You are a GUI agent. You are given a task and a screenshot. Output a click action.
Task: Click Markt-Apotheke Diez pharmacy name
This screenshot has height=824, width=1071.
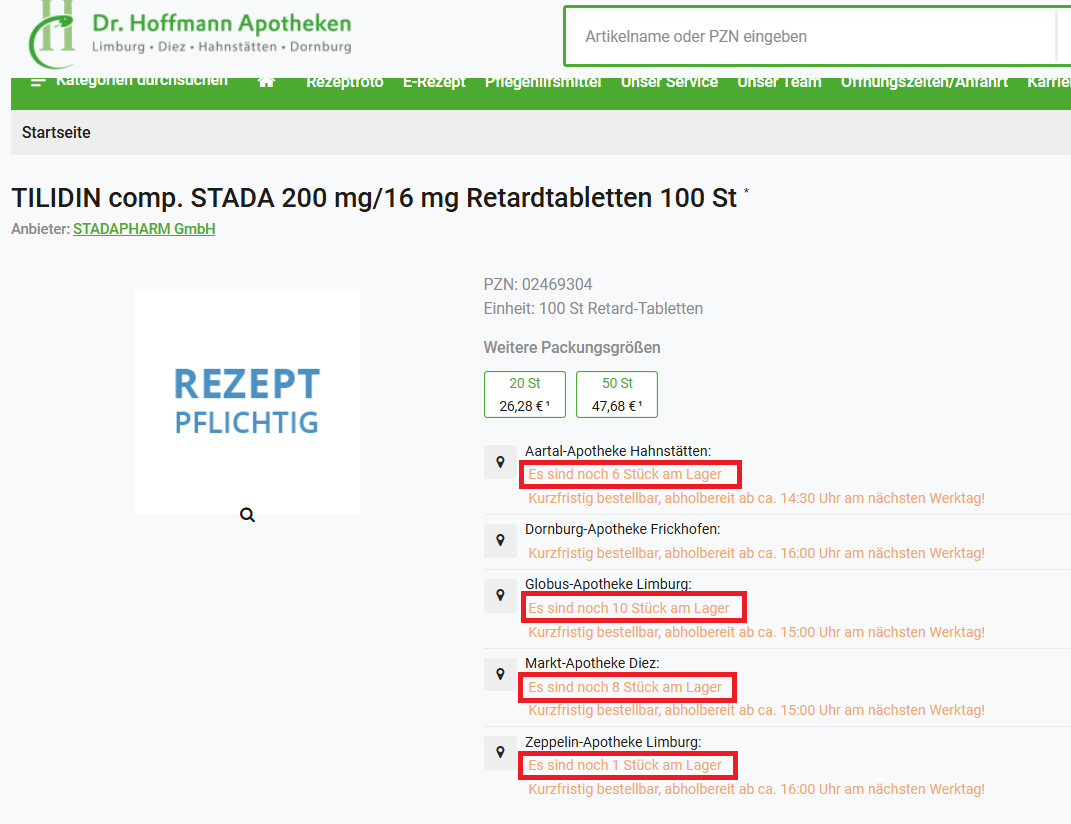click(592, 663)
